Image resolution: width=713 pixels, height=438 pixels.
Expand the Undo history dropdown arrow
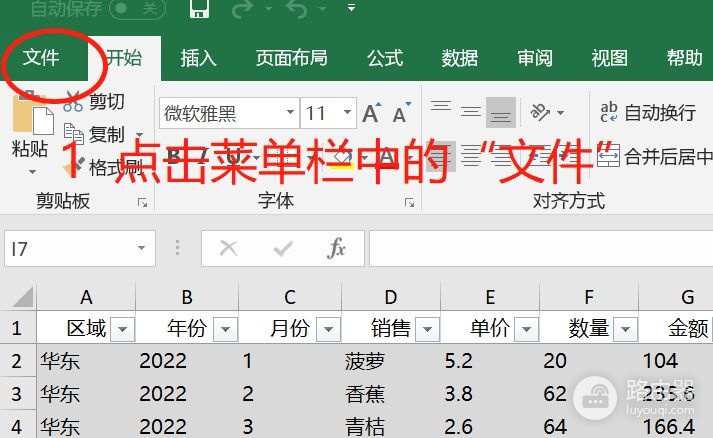322,9
